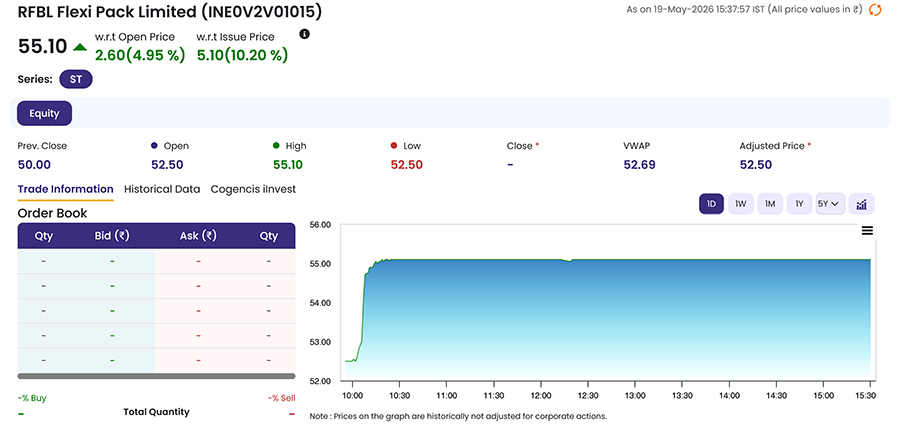Click the red Low value 52.50

406,165
